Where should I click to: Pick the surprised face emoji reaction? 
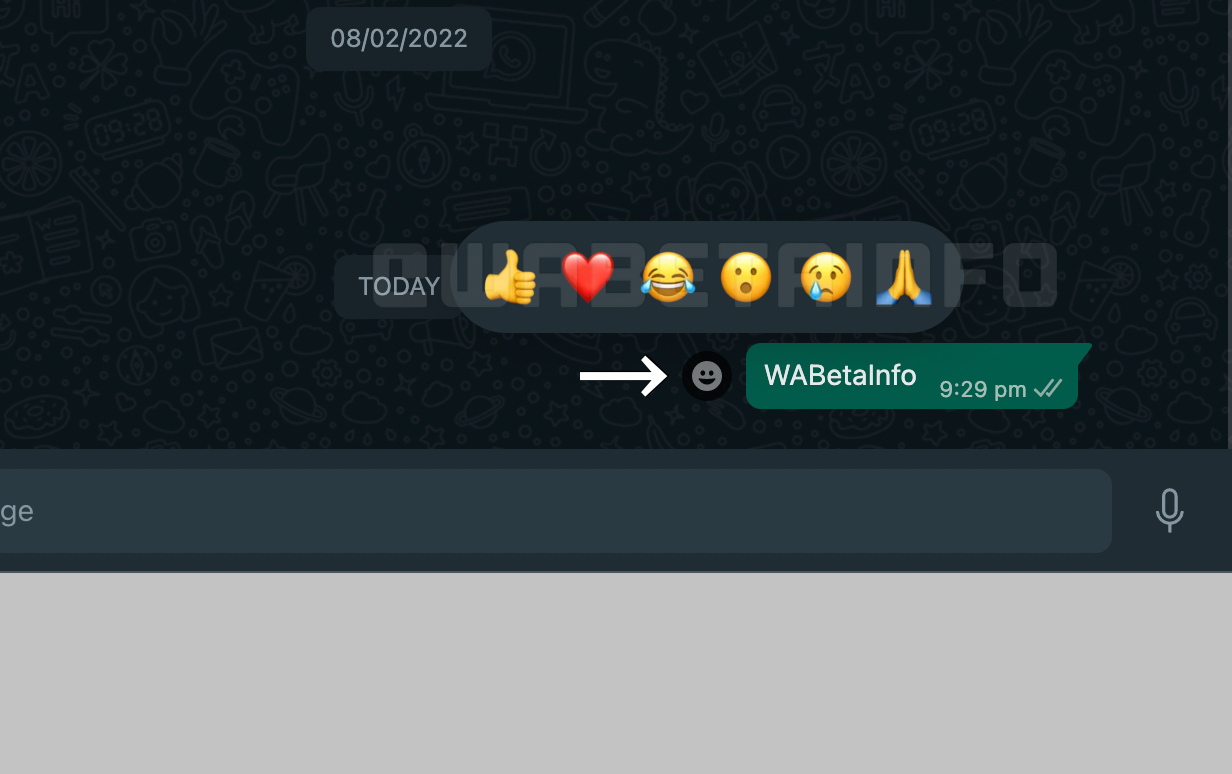[x=746, y=277]
